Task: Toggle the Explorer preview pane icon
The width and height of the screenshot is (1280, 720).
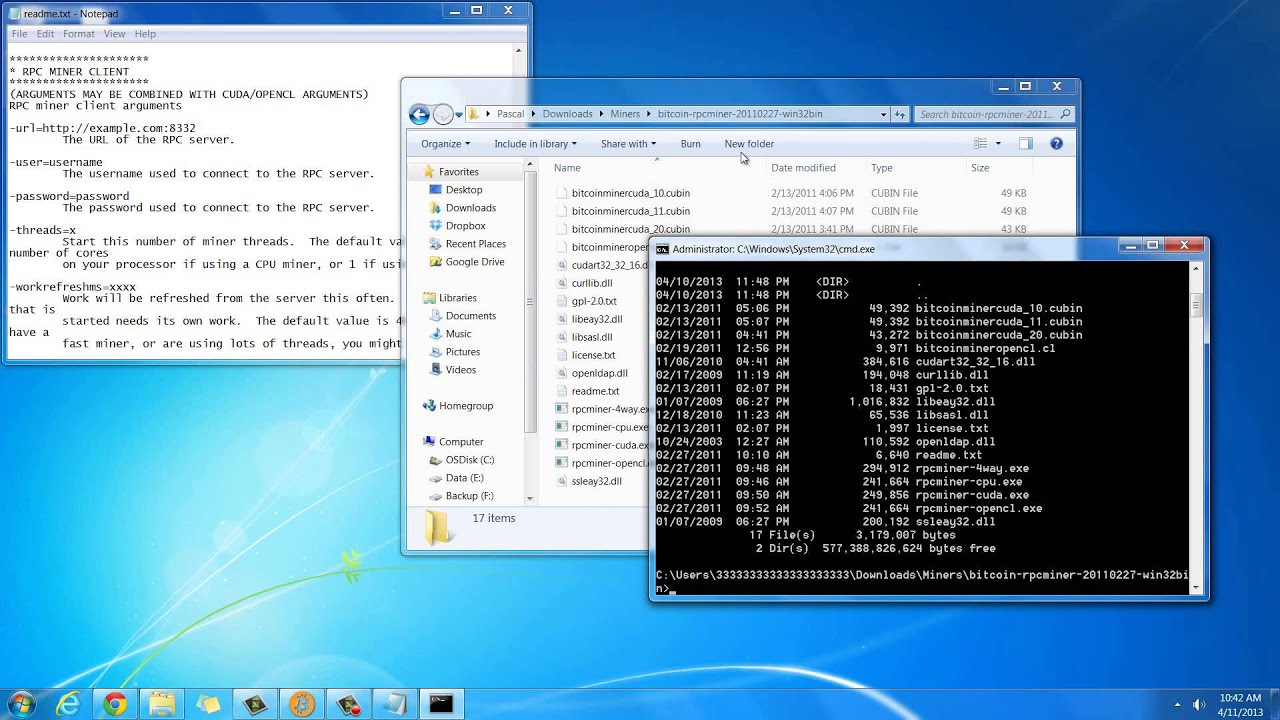Action: 1025,144
